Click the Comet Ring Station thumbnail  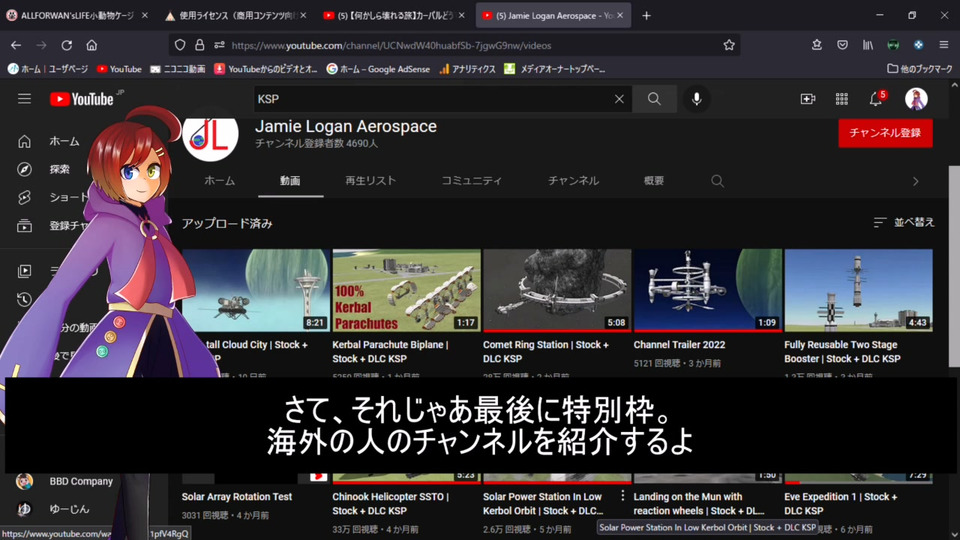[557, 290]
